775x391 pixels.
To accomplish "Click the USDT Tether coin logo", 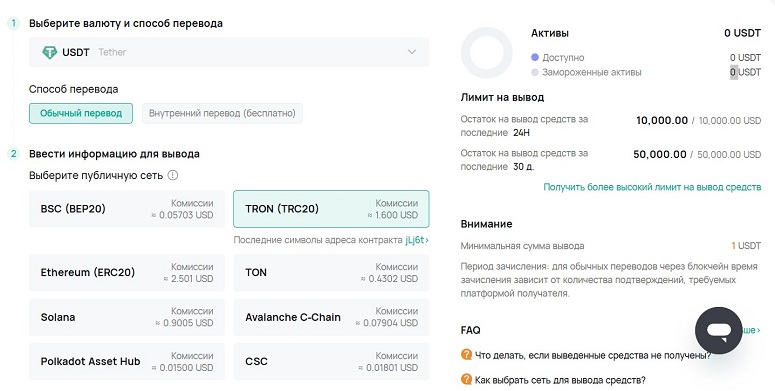I will (x=49, y=52).
